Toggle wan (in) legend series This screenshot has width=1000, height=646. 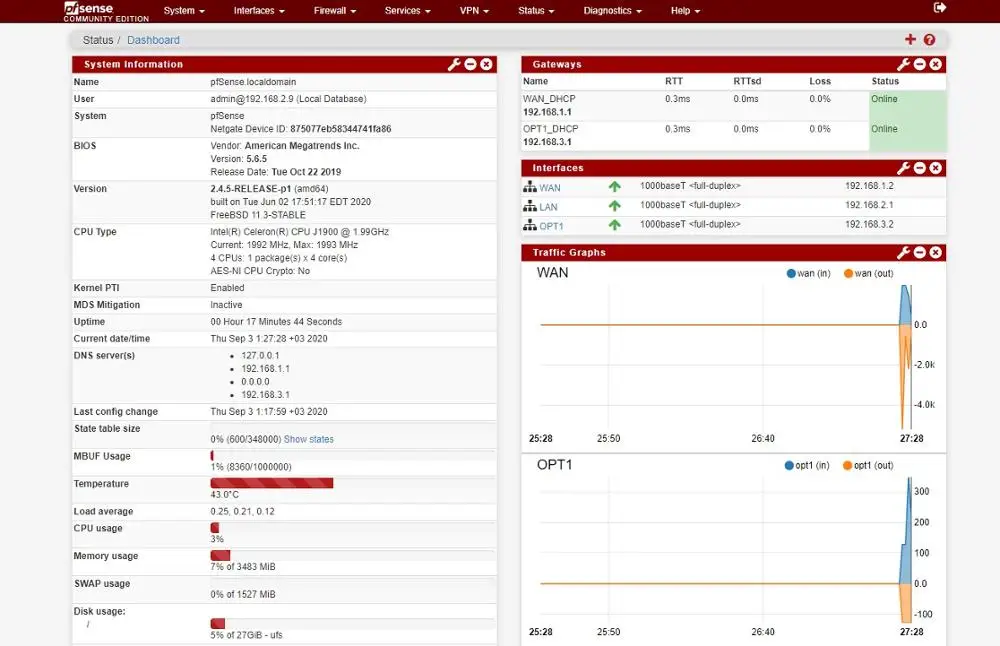[x=808, y=274]
